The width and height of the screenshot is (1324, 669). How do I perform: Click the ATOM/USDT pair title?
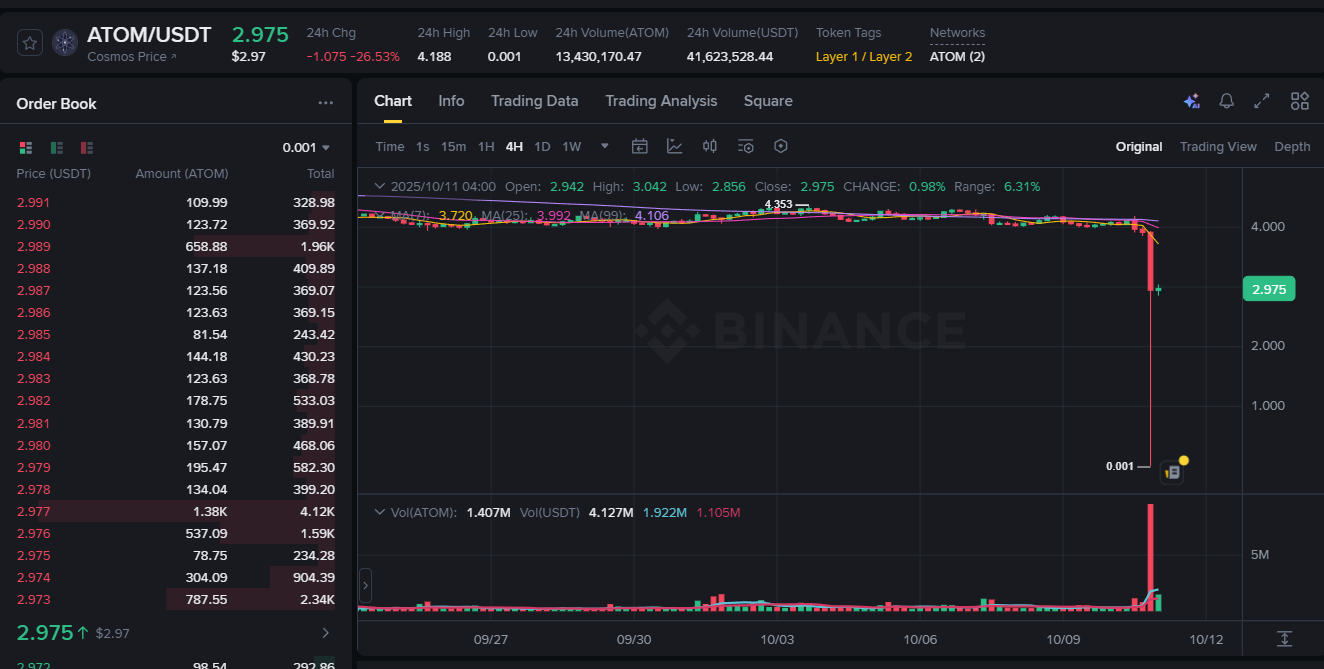click(149, 35)
